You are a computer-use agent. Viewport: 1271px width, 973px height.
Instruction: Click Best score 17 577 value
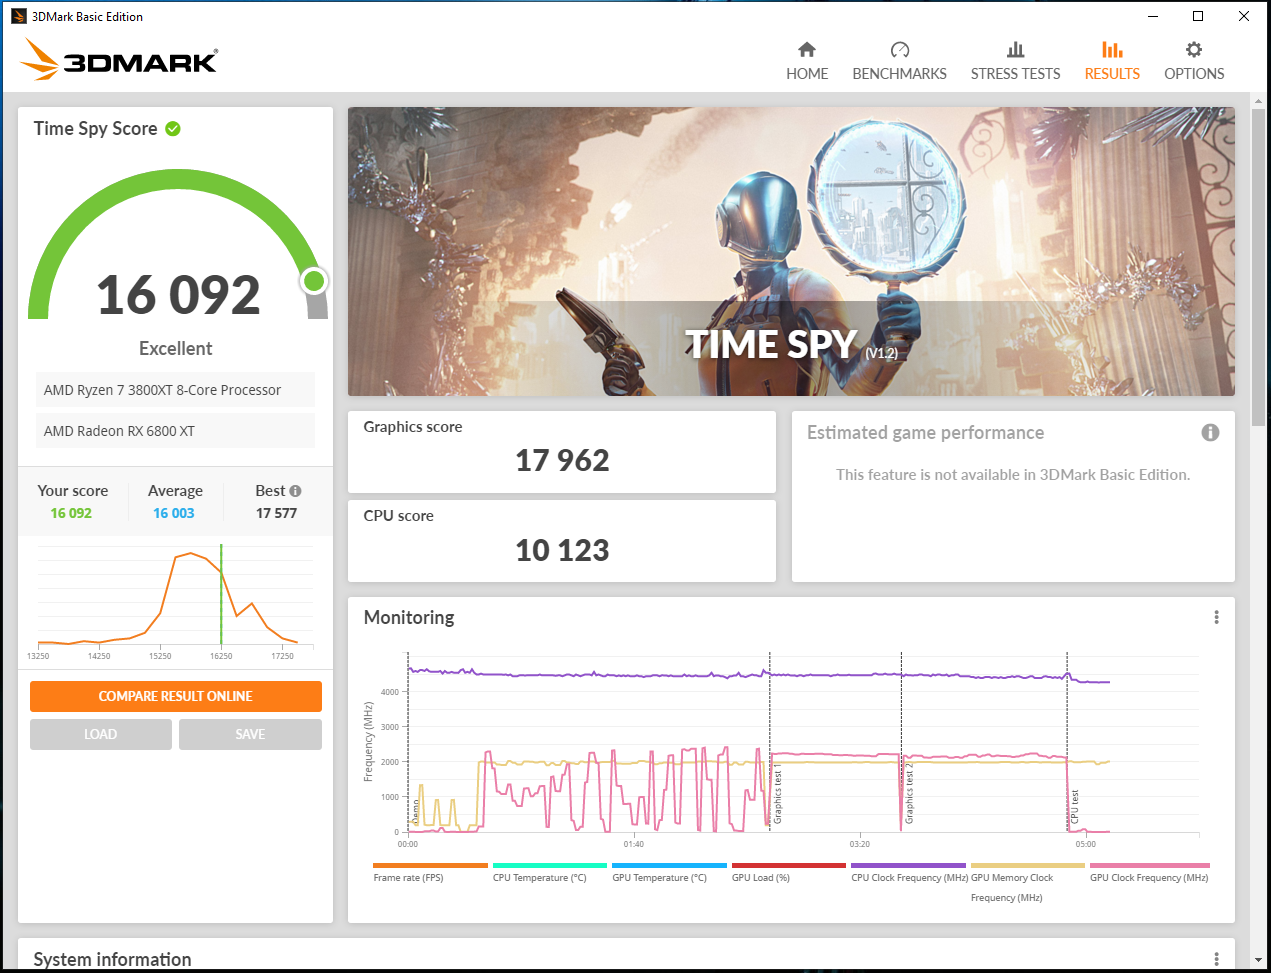coord(276,513)
